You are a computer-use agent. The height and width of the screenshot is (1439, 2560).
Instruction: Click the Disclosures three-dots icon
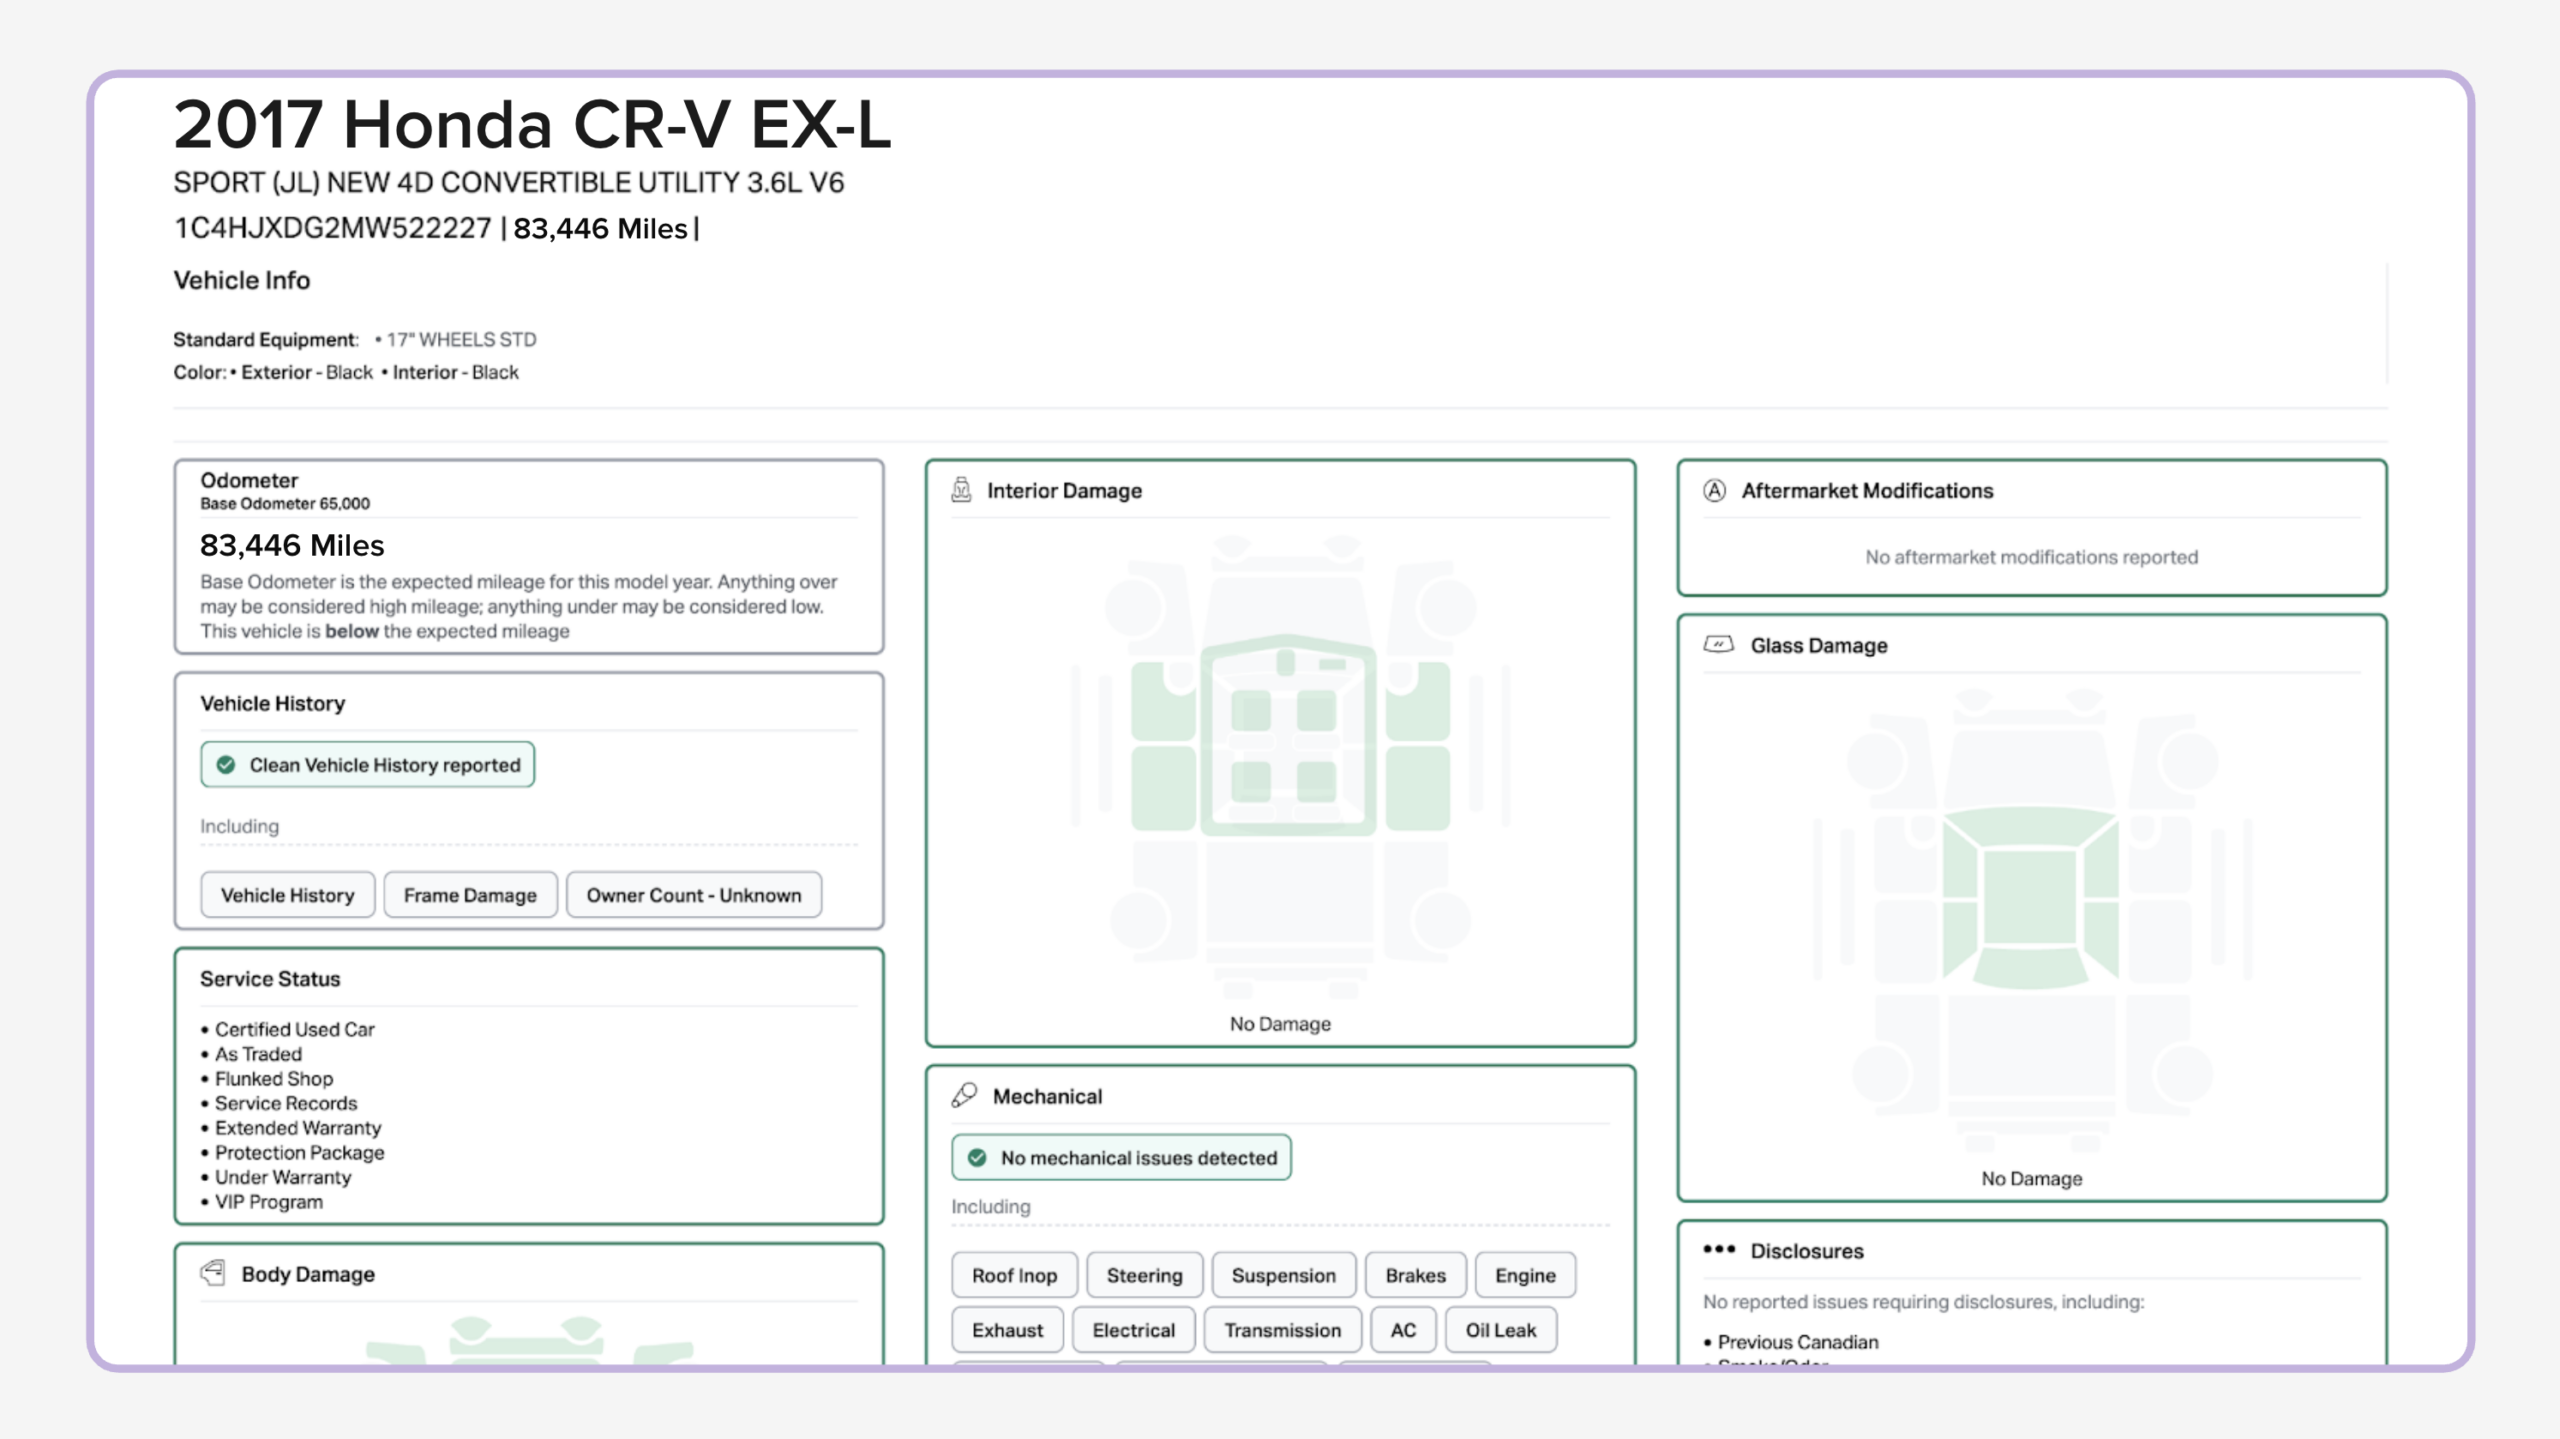coord(1719,1249)
